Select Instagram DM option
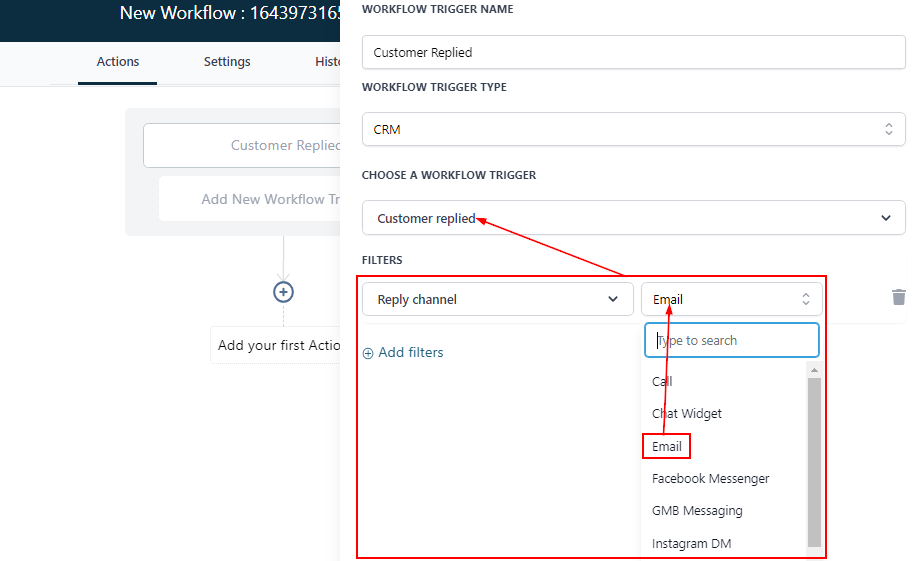This screenshot has height=561, width=914. pyautogui.click(x=691, y=544)
